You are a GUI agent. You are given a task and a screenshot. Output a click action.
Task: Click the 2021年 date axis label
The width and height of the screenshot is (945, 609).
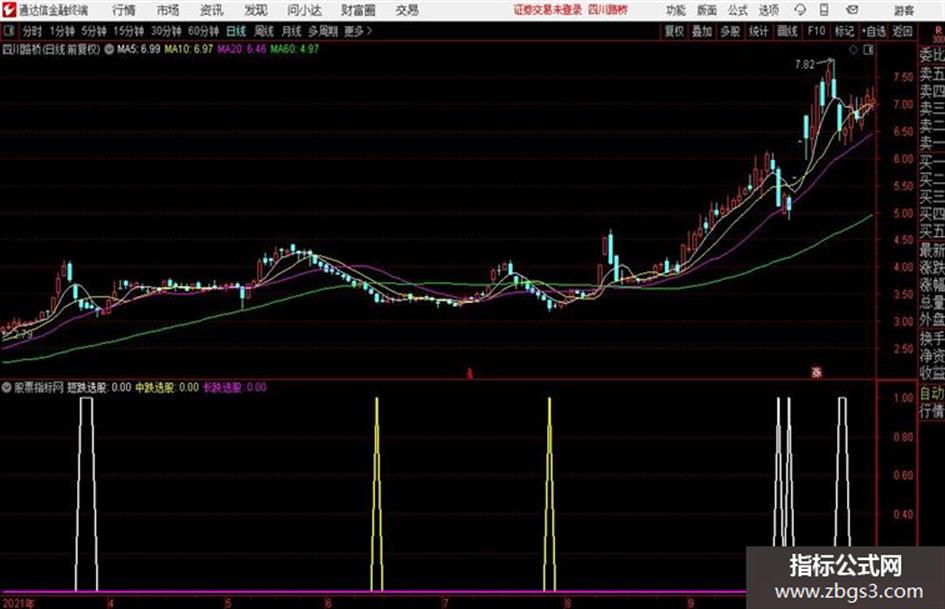point(19,603)
